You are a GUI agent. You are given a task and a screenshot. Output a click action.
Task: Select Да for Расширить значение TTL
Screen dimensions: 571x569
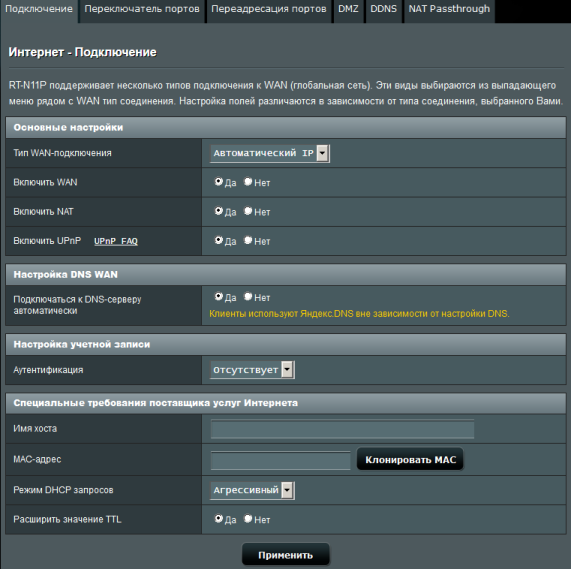coord(218,518)
